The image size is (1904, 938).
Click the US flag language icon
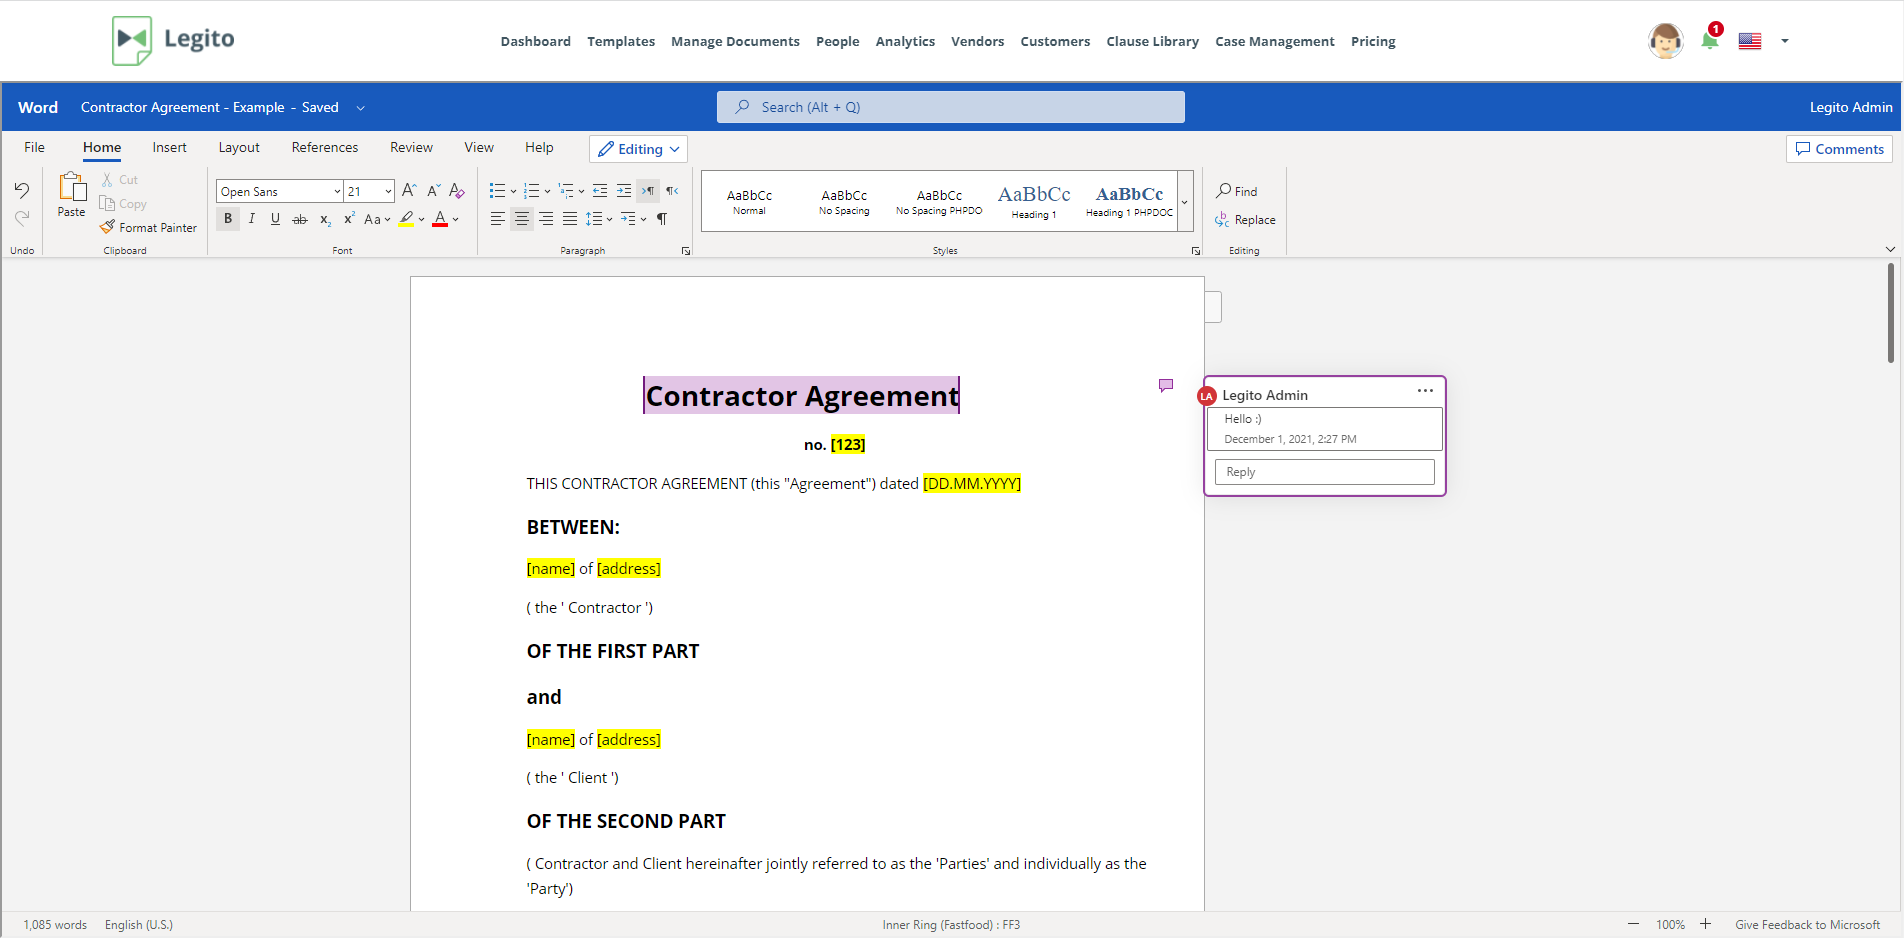[1750, 41]
